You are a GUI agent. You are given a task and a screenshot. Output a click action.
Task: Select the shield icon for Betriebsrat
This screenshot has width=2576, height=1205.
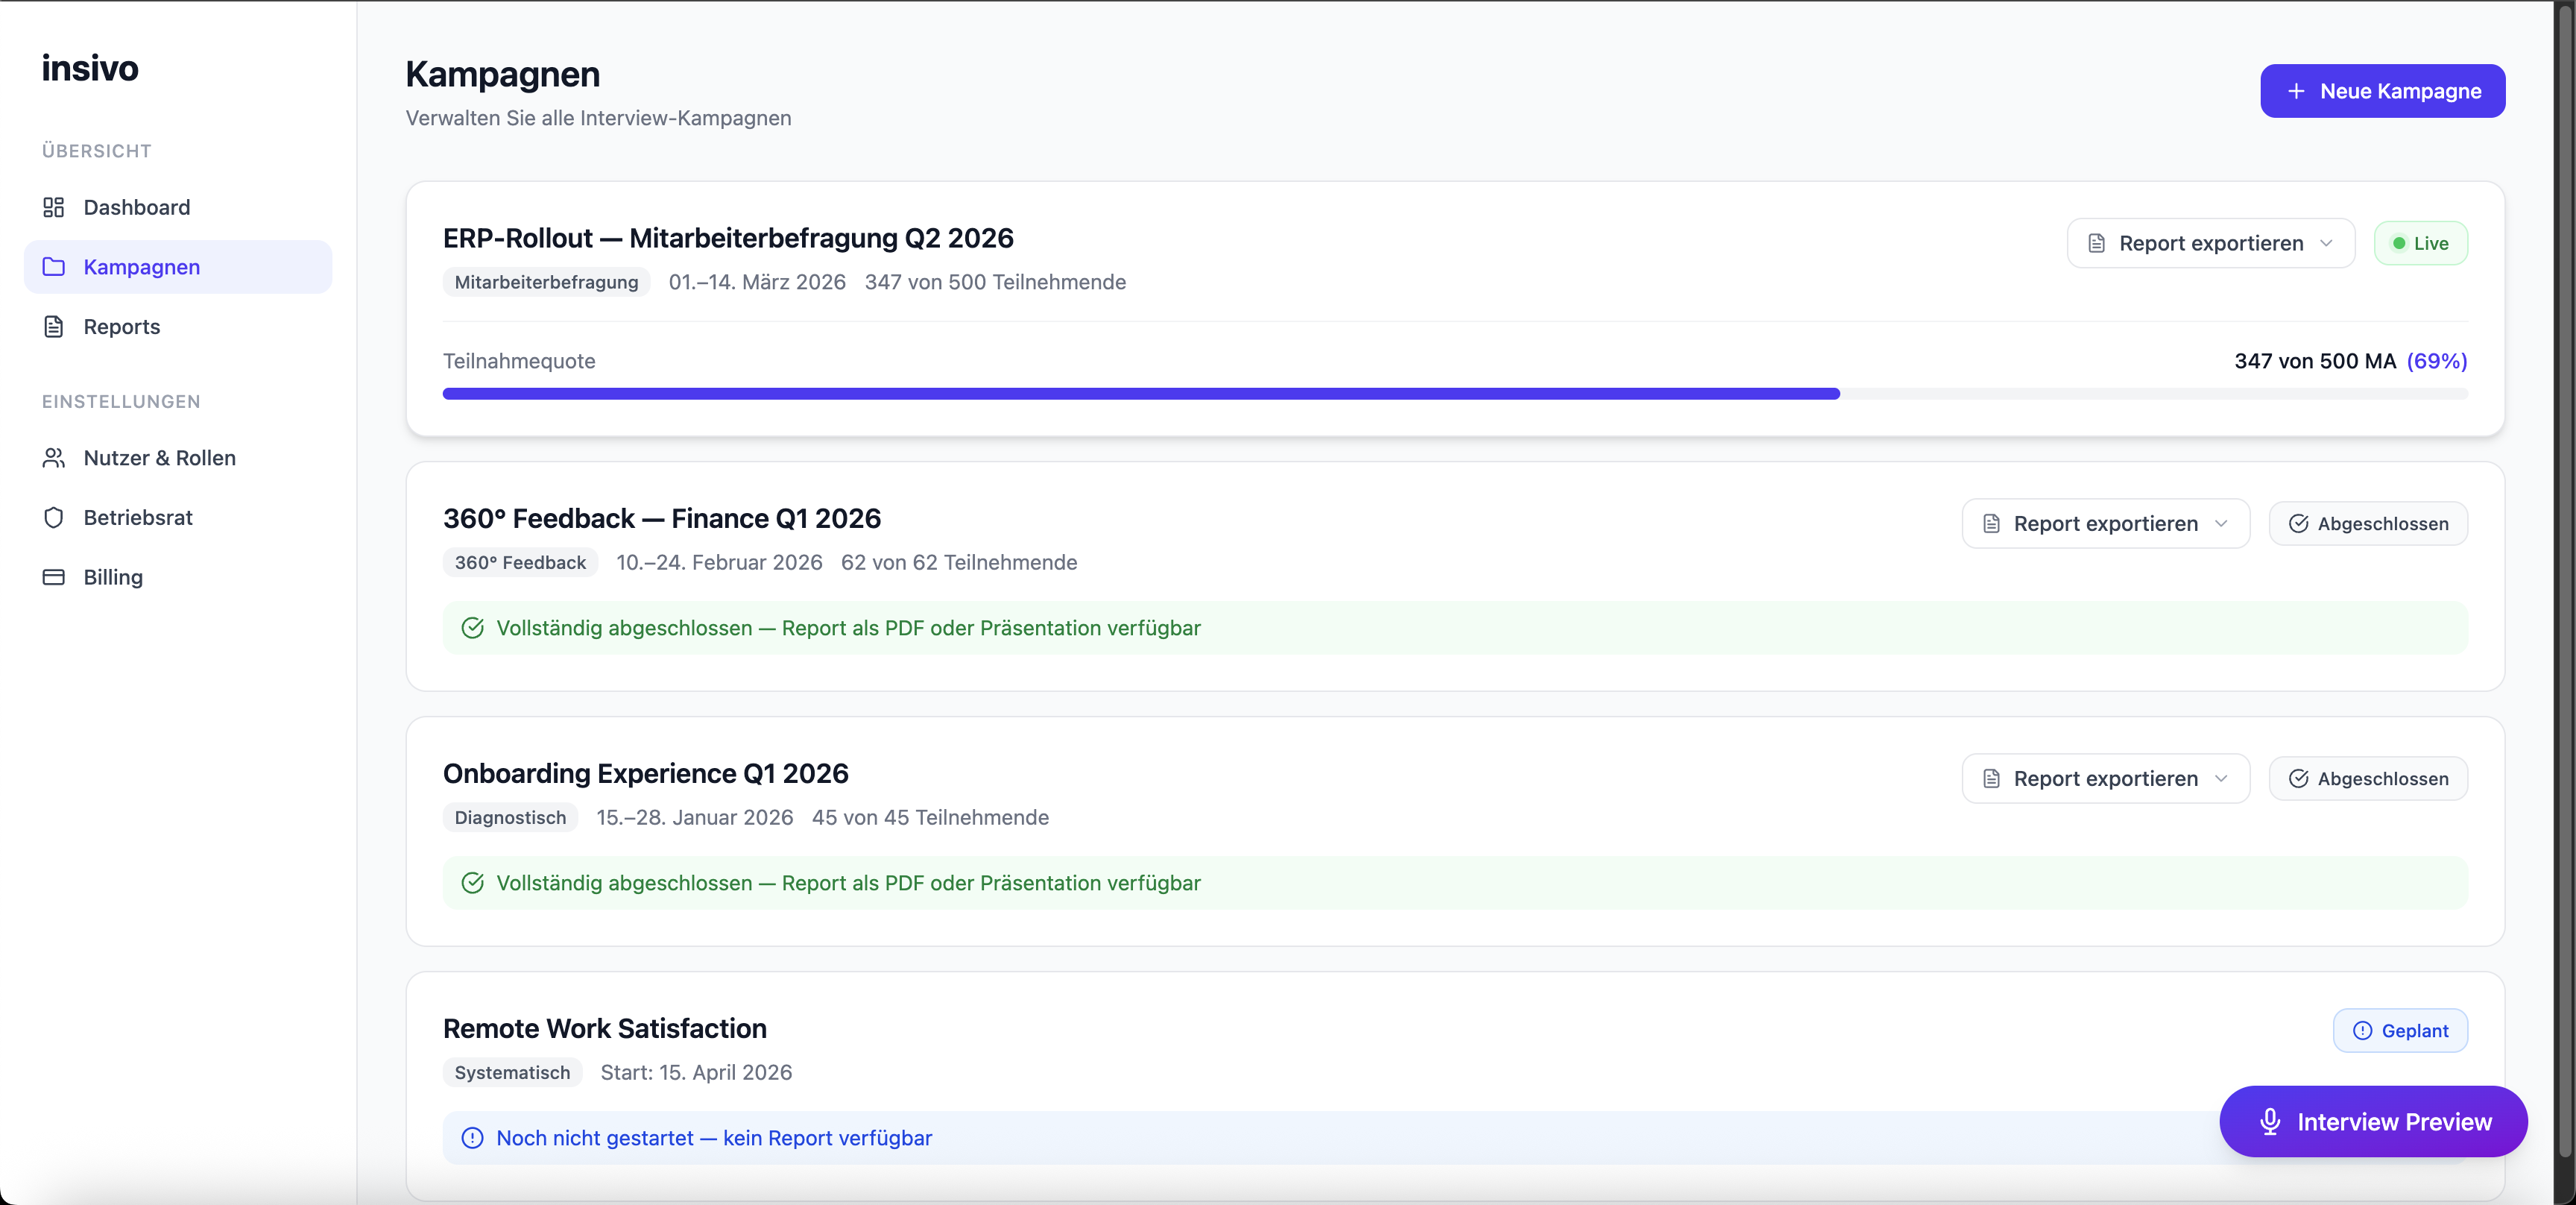coord(55,517)
